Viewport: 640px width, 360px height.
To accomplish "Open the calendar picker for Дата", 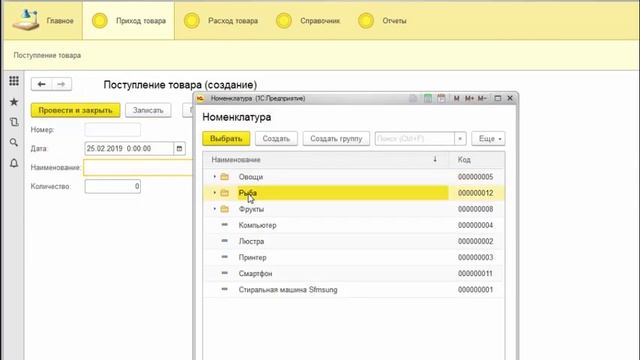I will (x=179, y=149).
